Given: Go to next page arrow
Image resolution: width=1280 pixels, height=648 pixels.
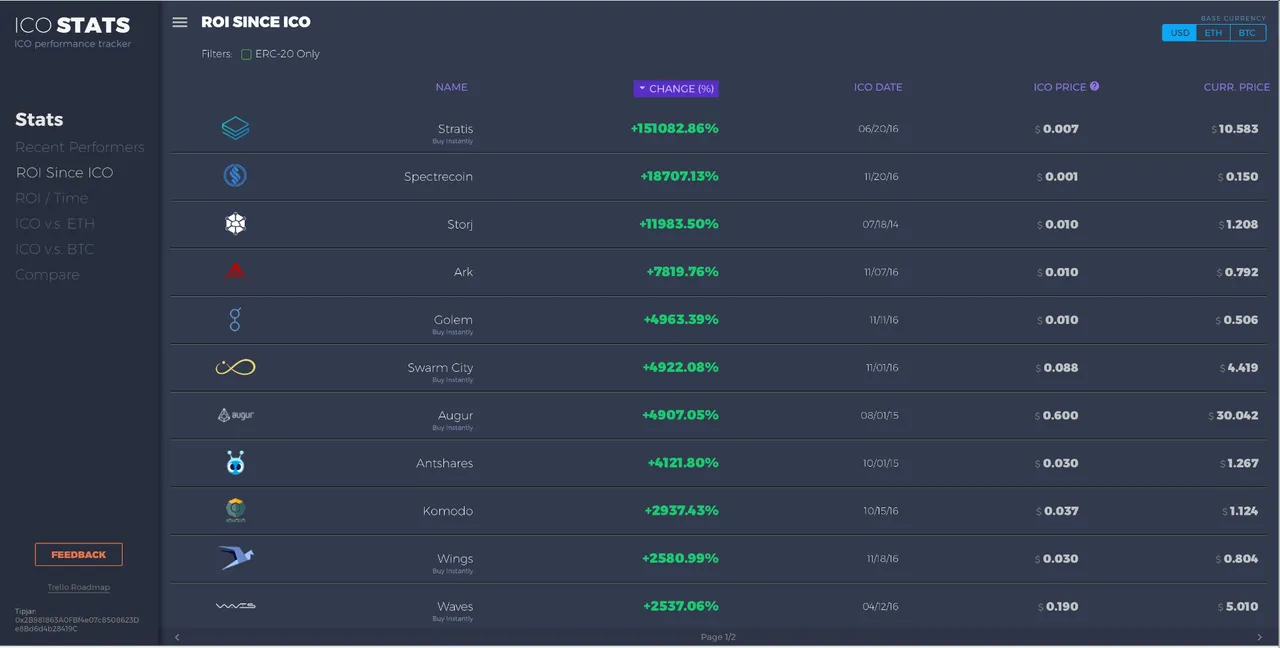Looking at the screenshot, I should tap(1259, 637).
